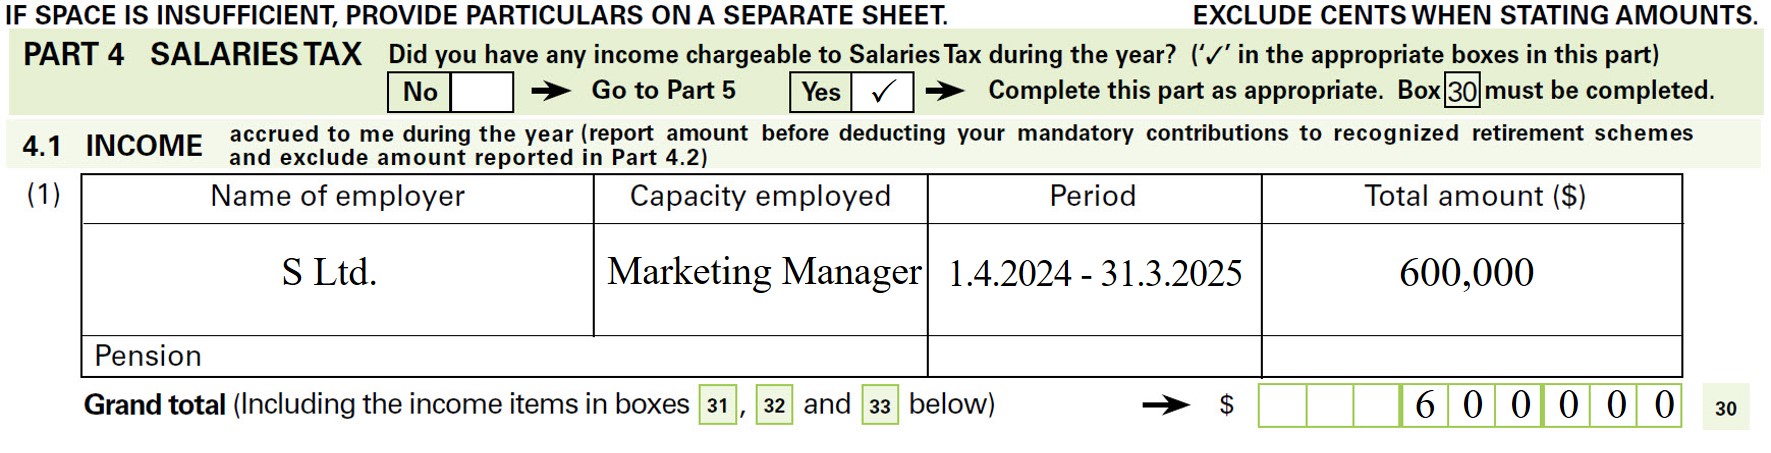
Task: Click the box 30 label beside grand total
Action: click(x=1726, y=408)
